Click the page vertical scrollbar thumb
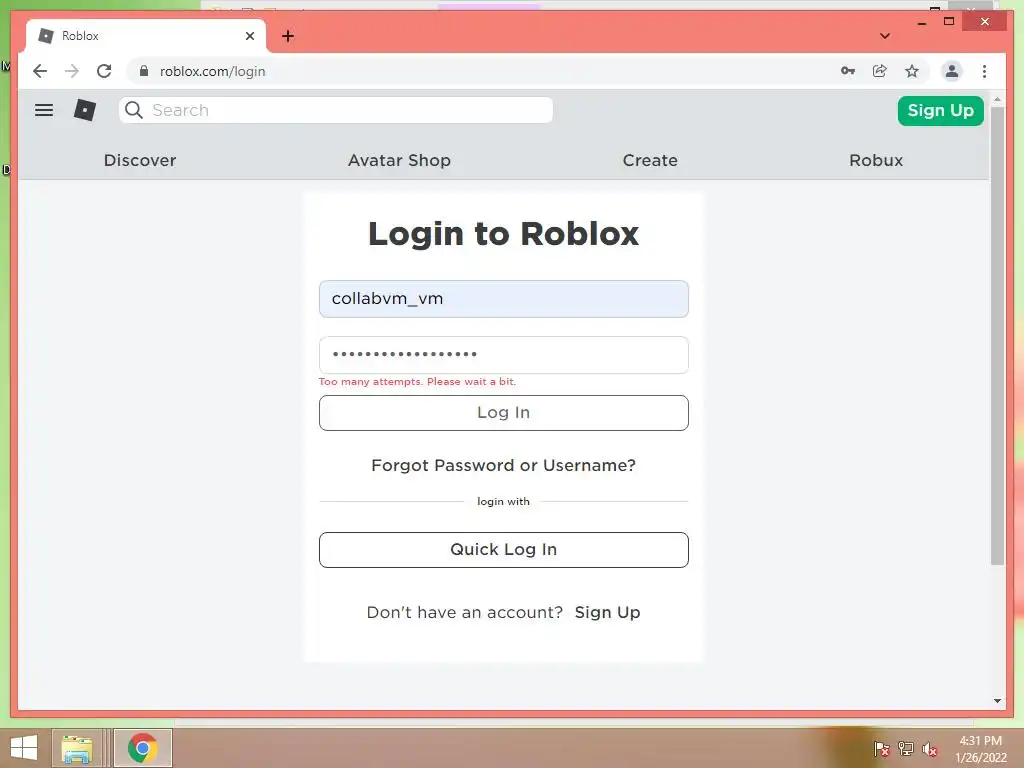Screen dimensions: 1024x768 tap(997, 335)
